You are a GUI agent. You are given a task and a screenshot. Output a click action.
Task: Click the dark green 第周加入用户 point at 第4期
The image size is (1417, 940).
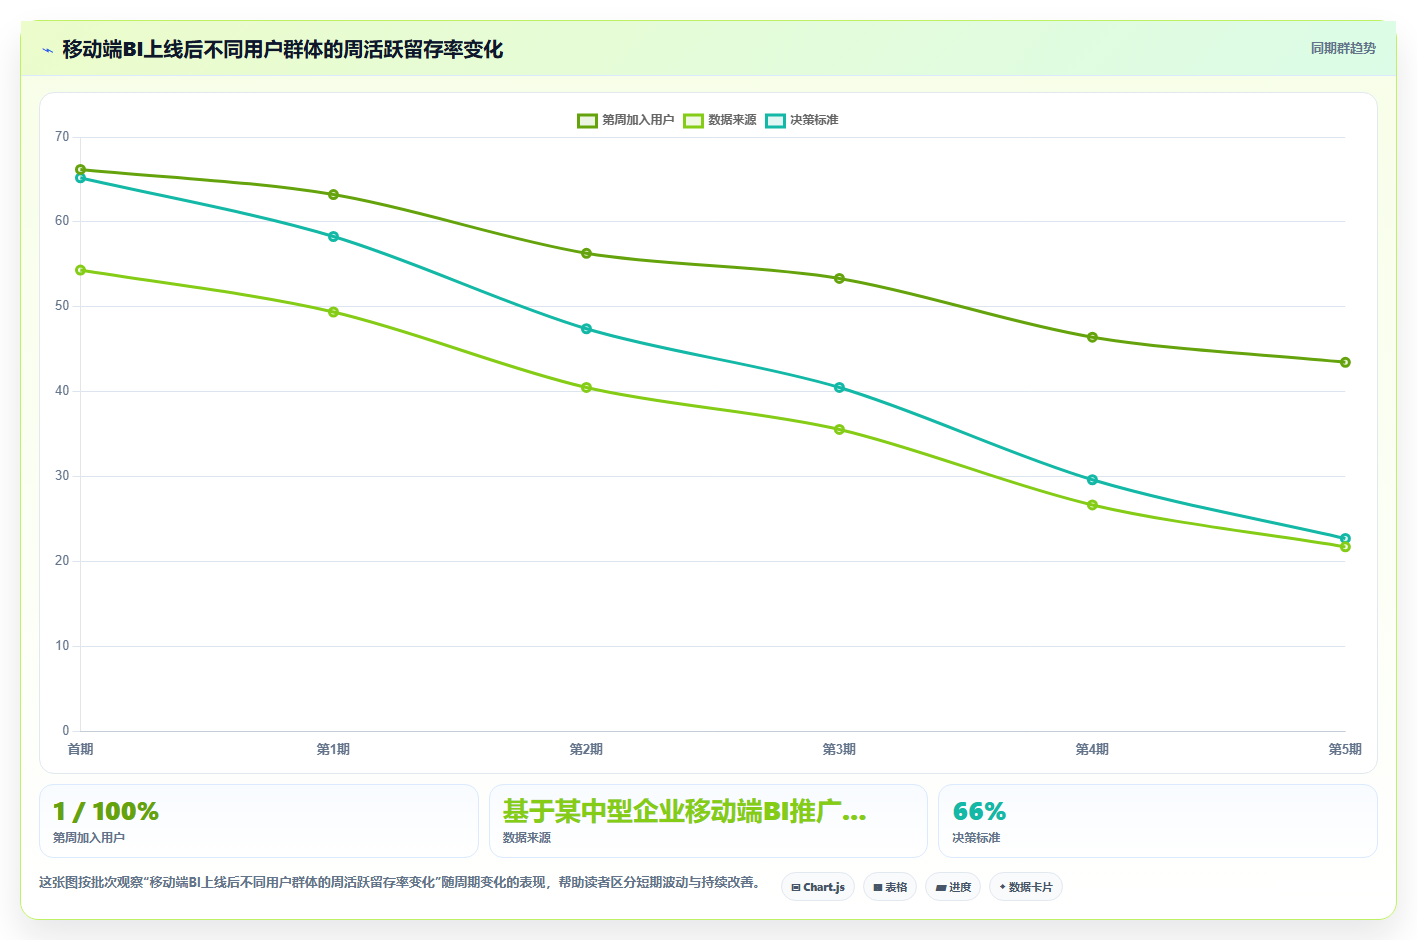[x=1092, y=338]
